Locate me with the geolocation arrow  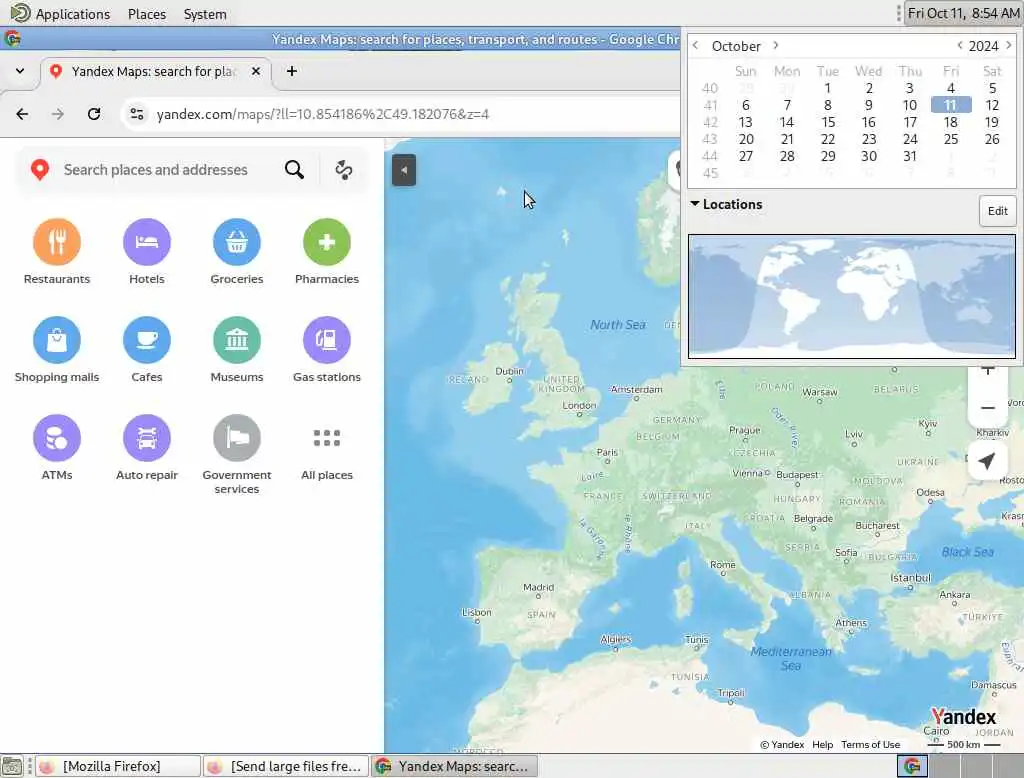987,461
